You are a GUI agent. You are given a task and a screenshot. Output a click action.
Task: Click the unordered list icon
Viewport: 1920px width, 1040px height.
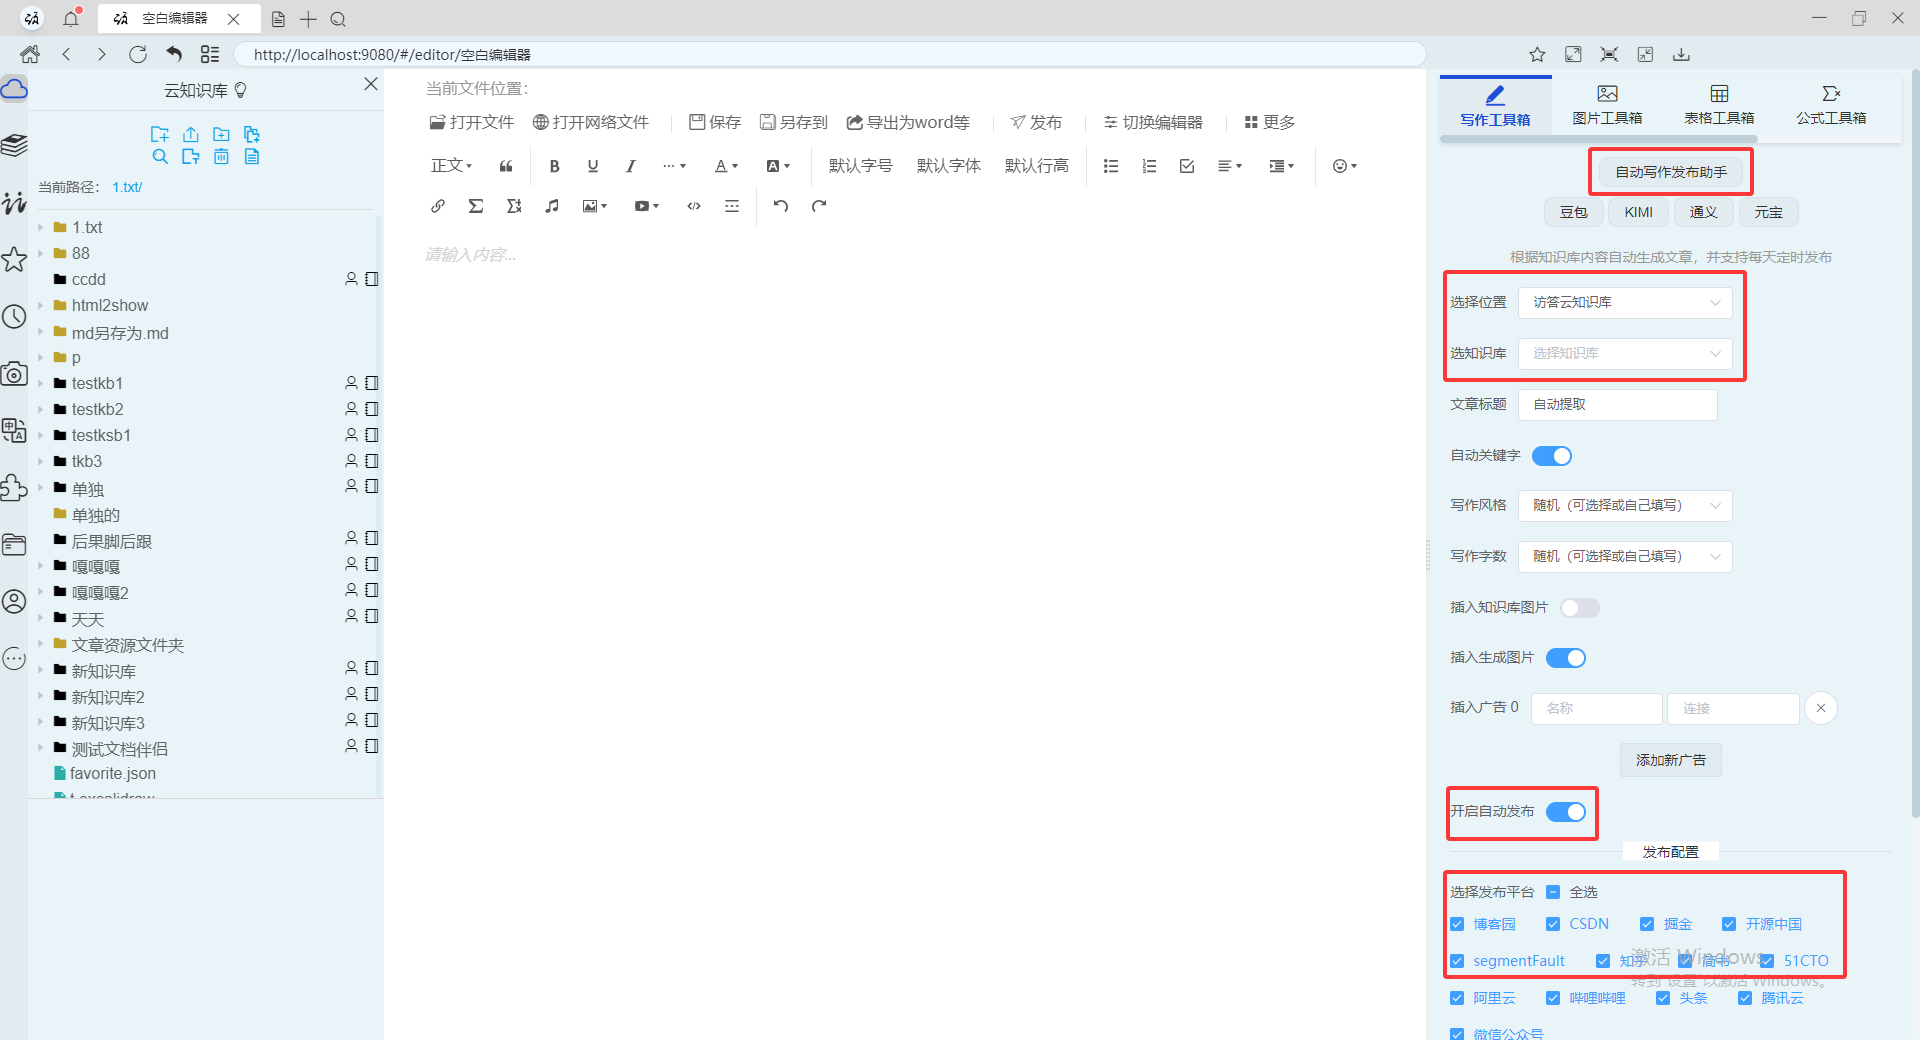tap(1111, 166)
